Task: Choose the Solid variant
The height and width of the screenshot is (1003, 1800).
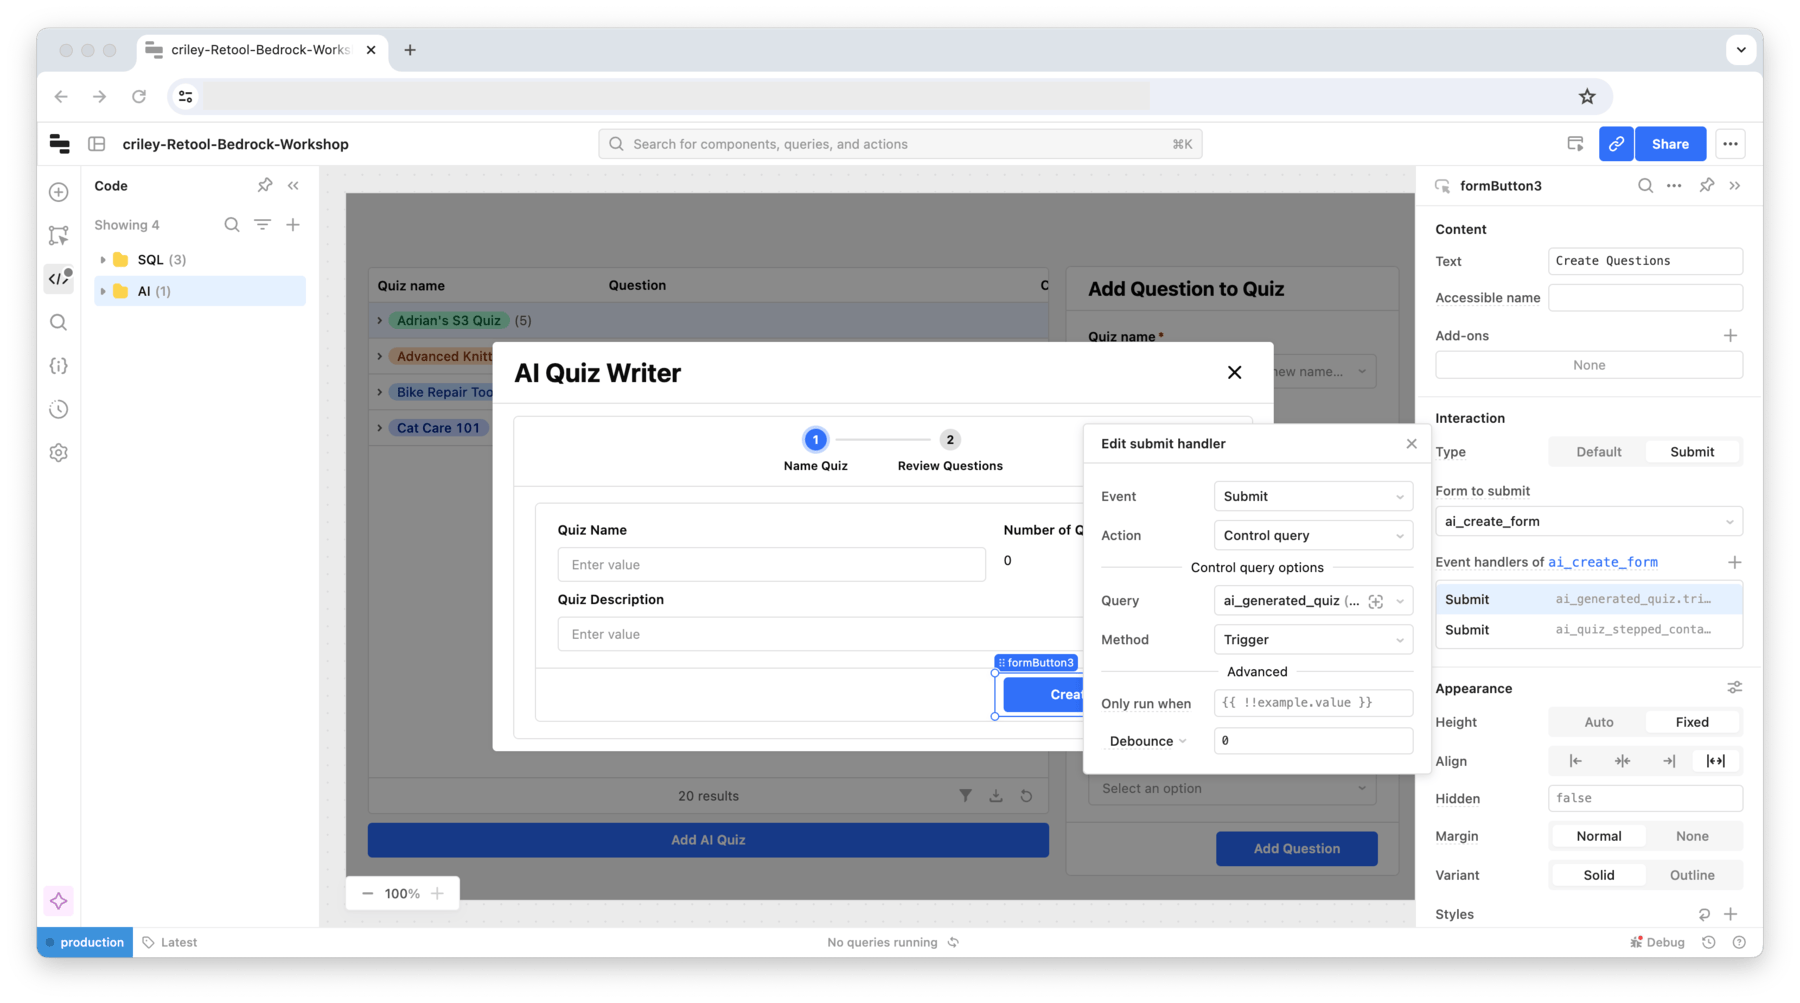Action: (x=1598, y=875)
